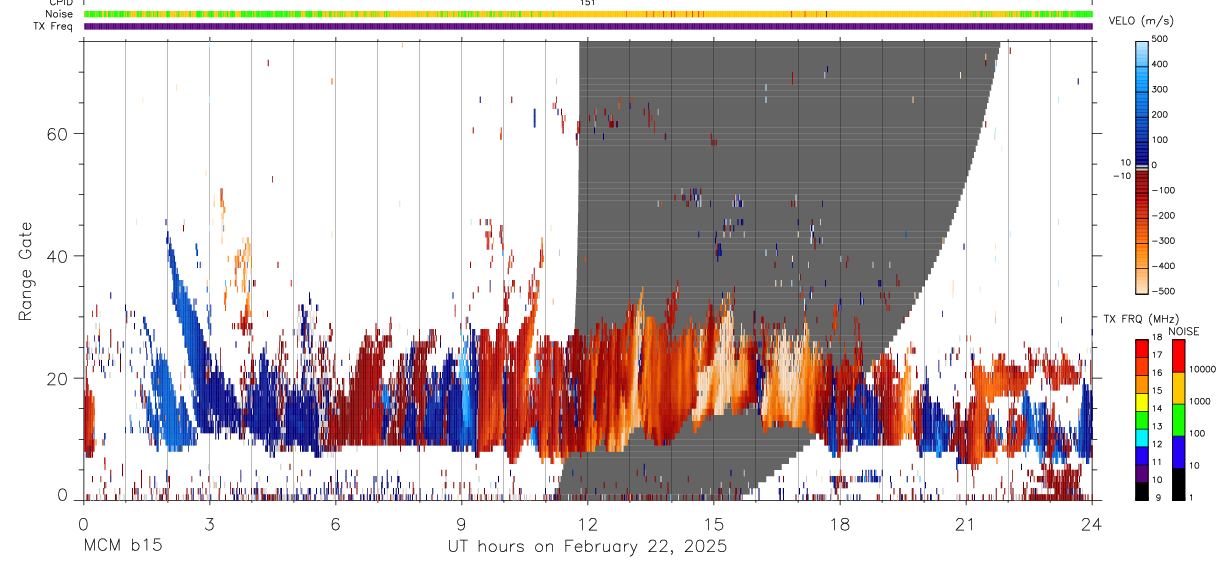Click the x-axis tick label '15'
This screenshot has height=567, width=1228.
pos(713,524)
